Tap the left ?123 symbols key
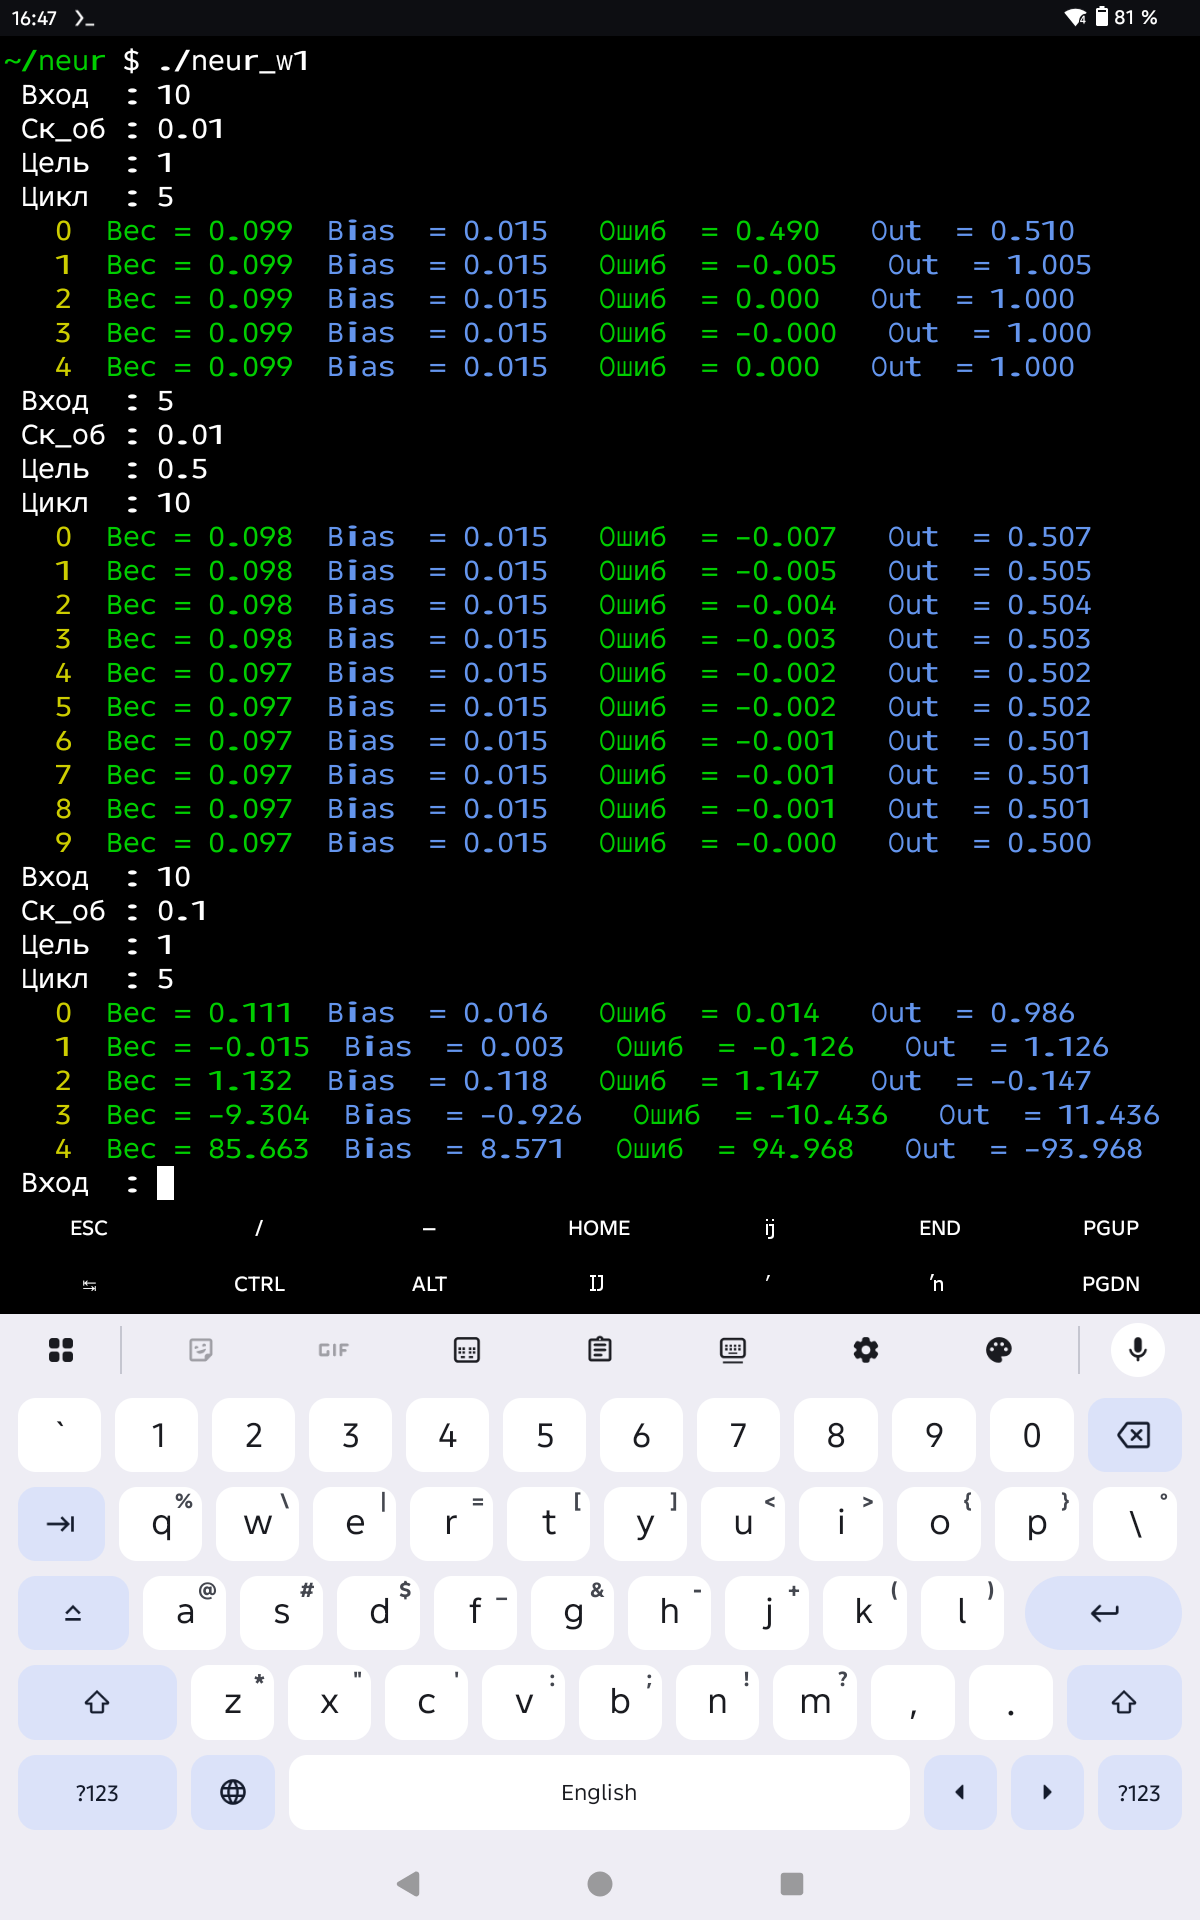This screenshot has width=1200, height=1920. 97,1792
